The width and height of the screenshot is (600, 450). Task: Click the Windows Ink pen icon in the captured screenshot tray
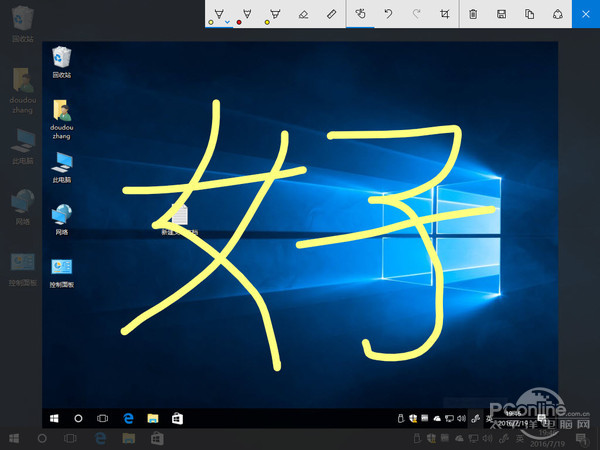476,419
